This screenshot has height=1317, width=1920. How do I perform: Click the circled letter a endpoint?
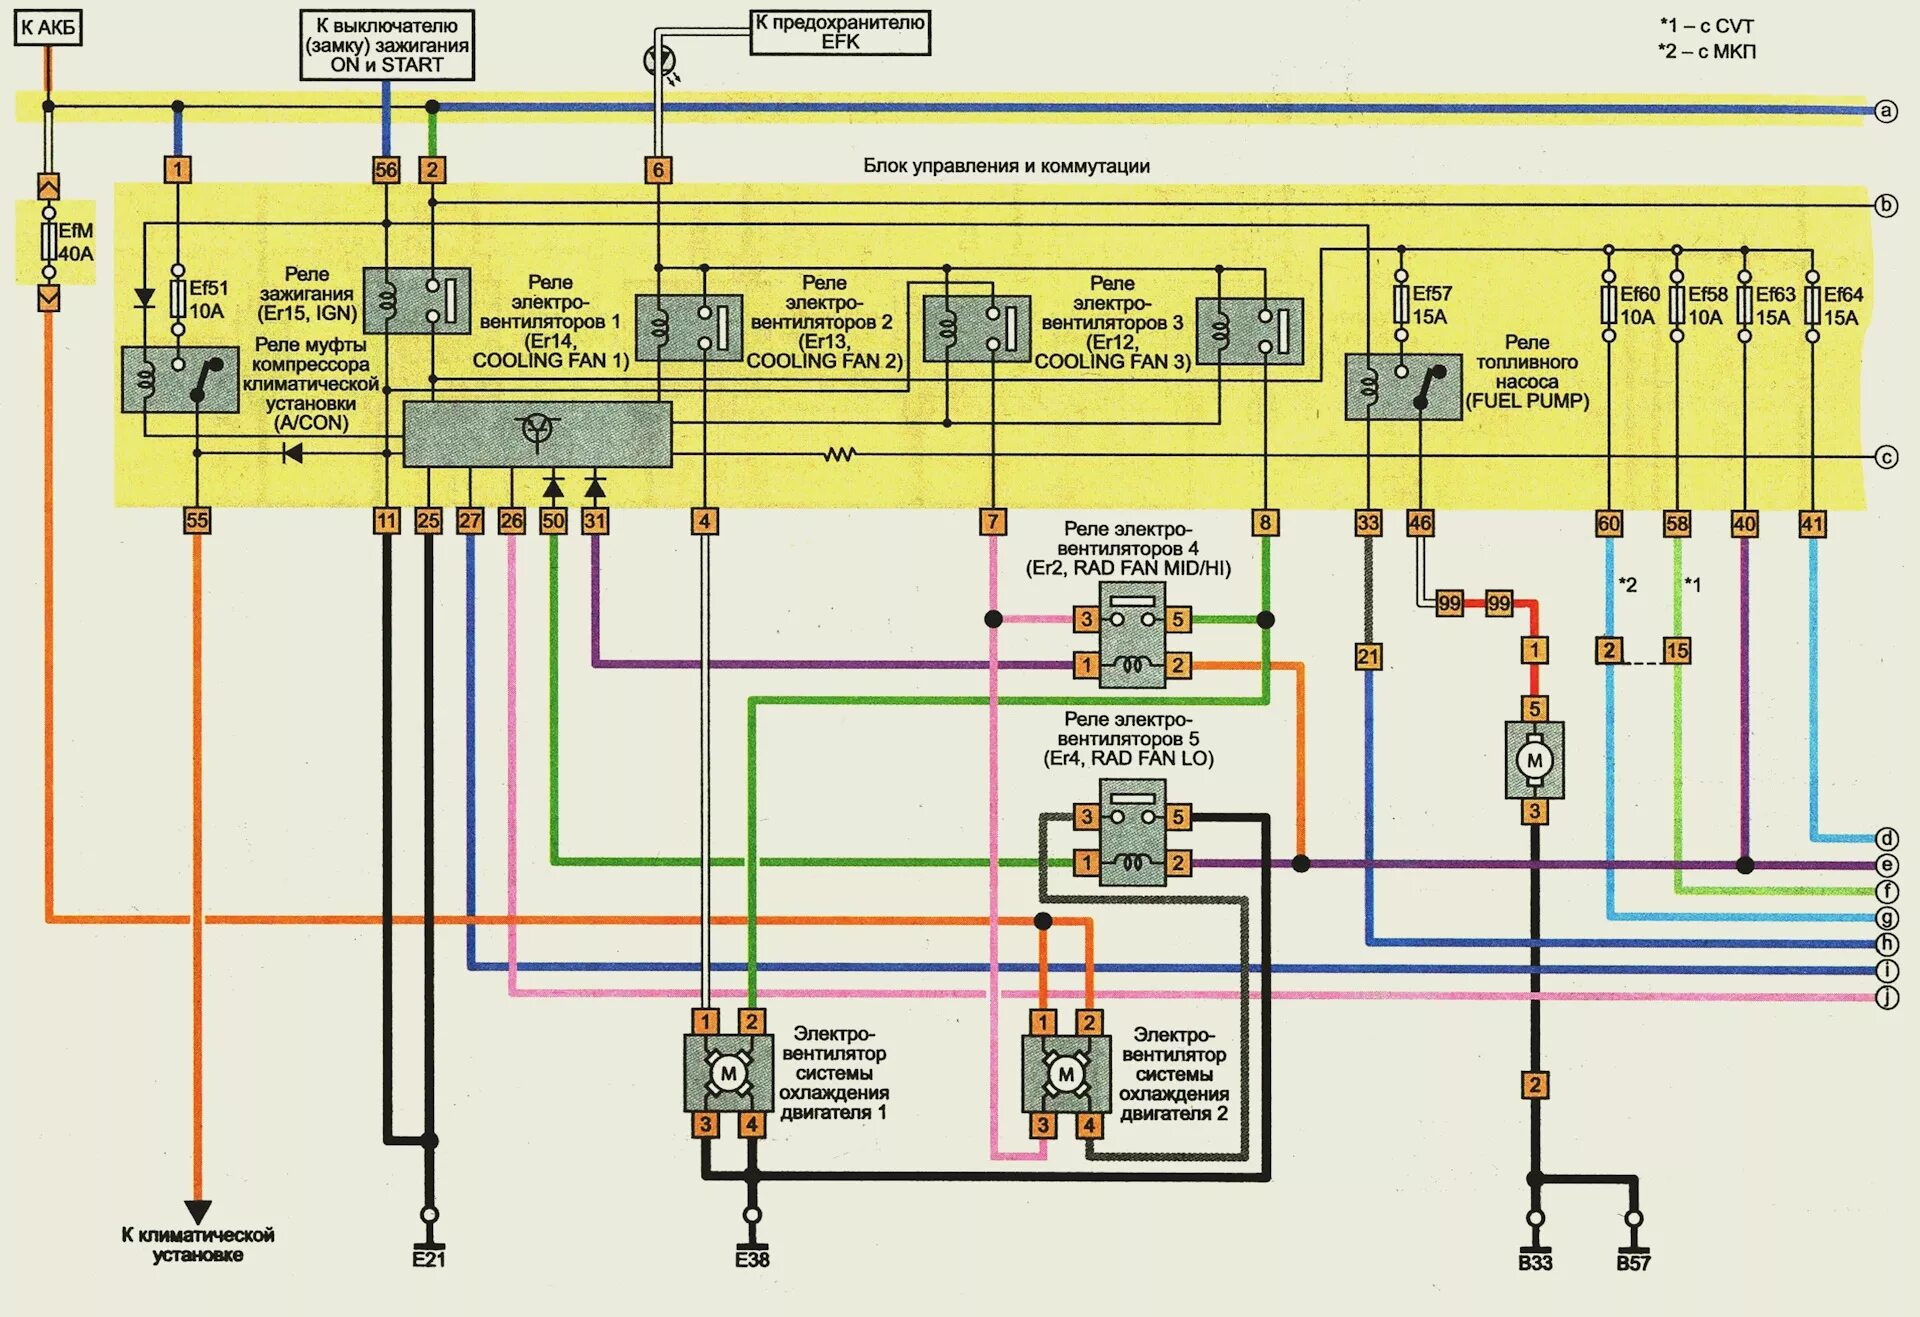pyautogui.click(x=1886, y=111)
